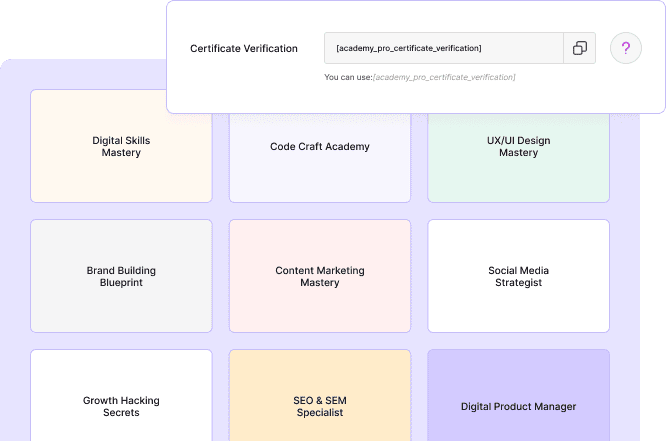The width and height of the screenshot is (672, 441).
Task: Select the Digital Product Manager card
Action: tap(518, 396)
